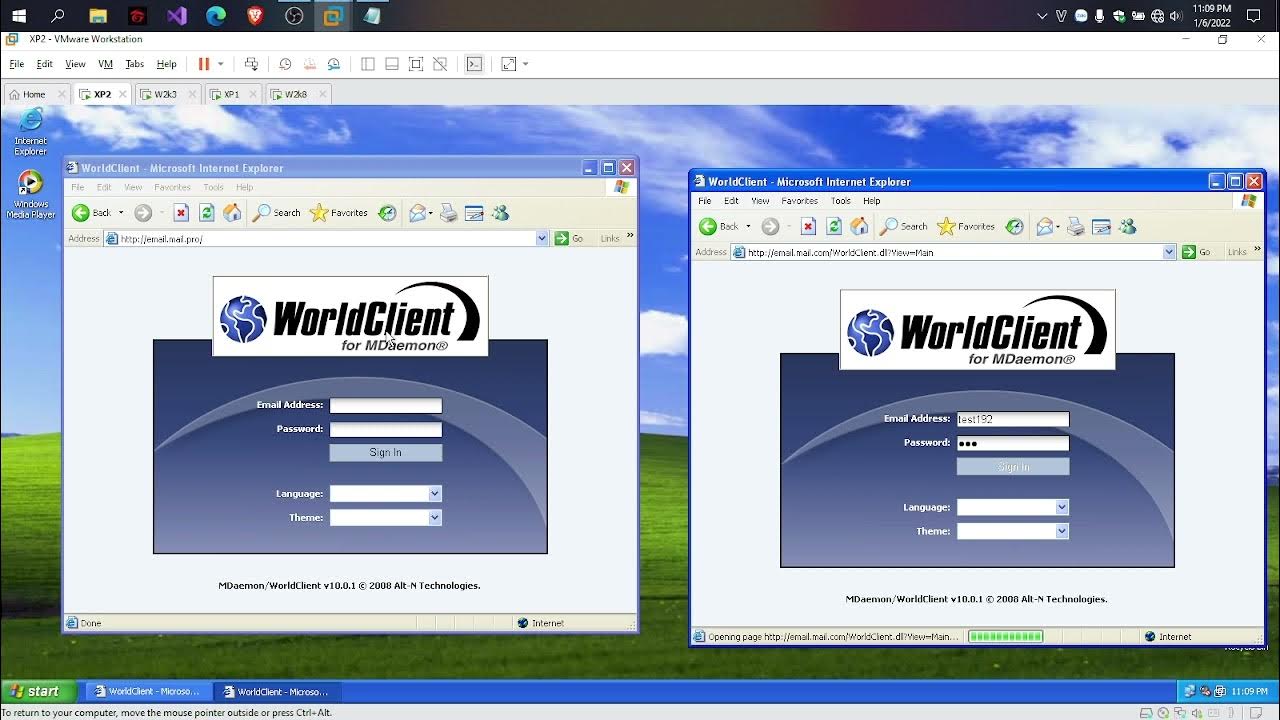Click page loading progress bar in right IE
1280x720 pixels.
pos(1005,637)
